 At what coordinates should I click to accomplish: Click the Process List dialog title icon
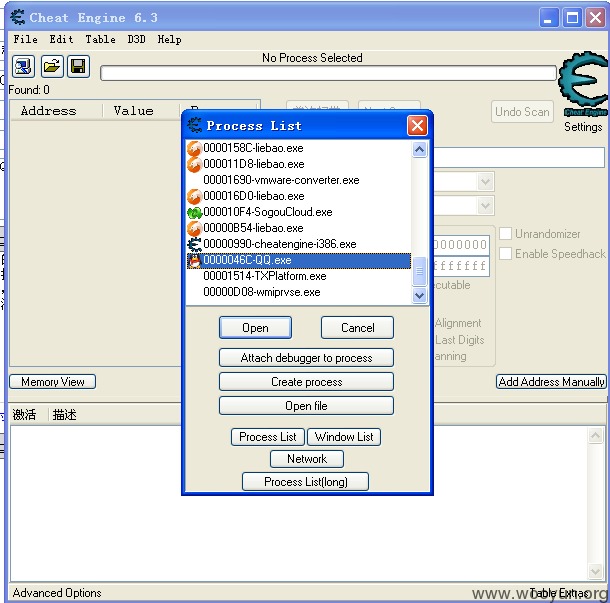[195, 125]
